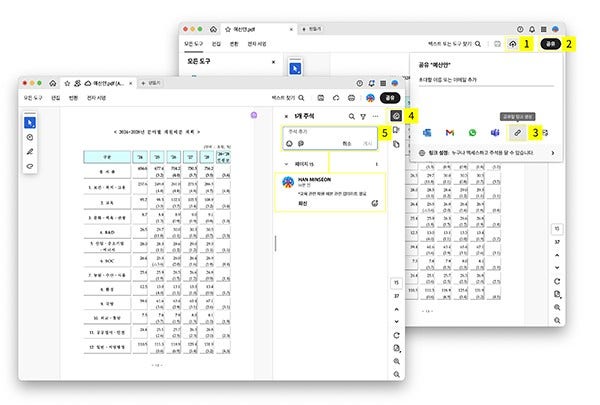
Task: Select the All Tools tab in back window
Action: pos(194,44)
